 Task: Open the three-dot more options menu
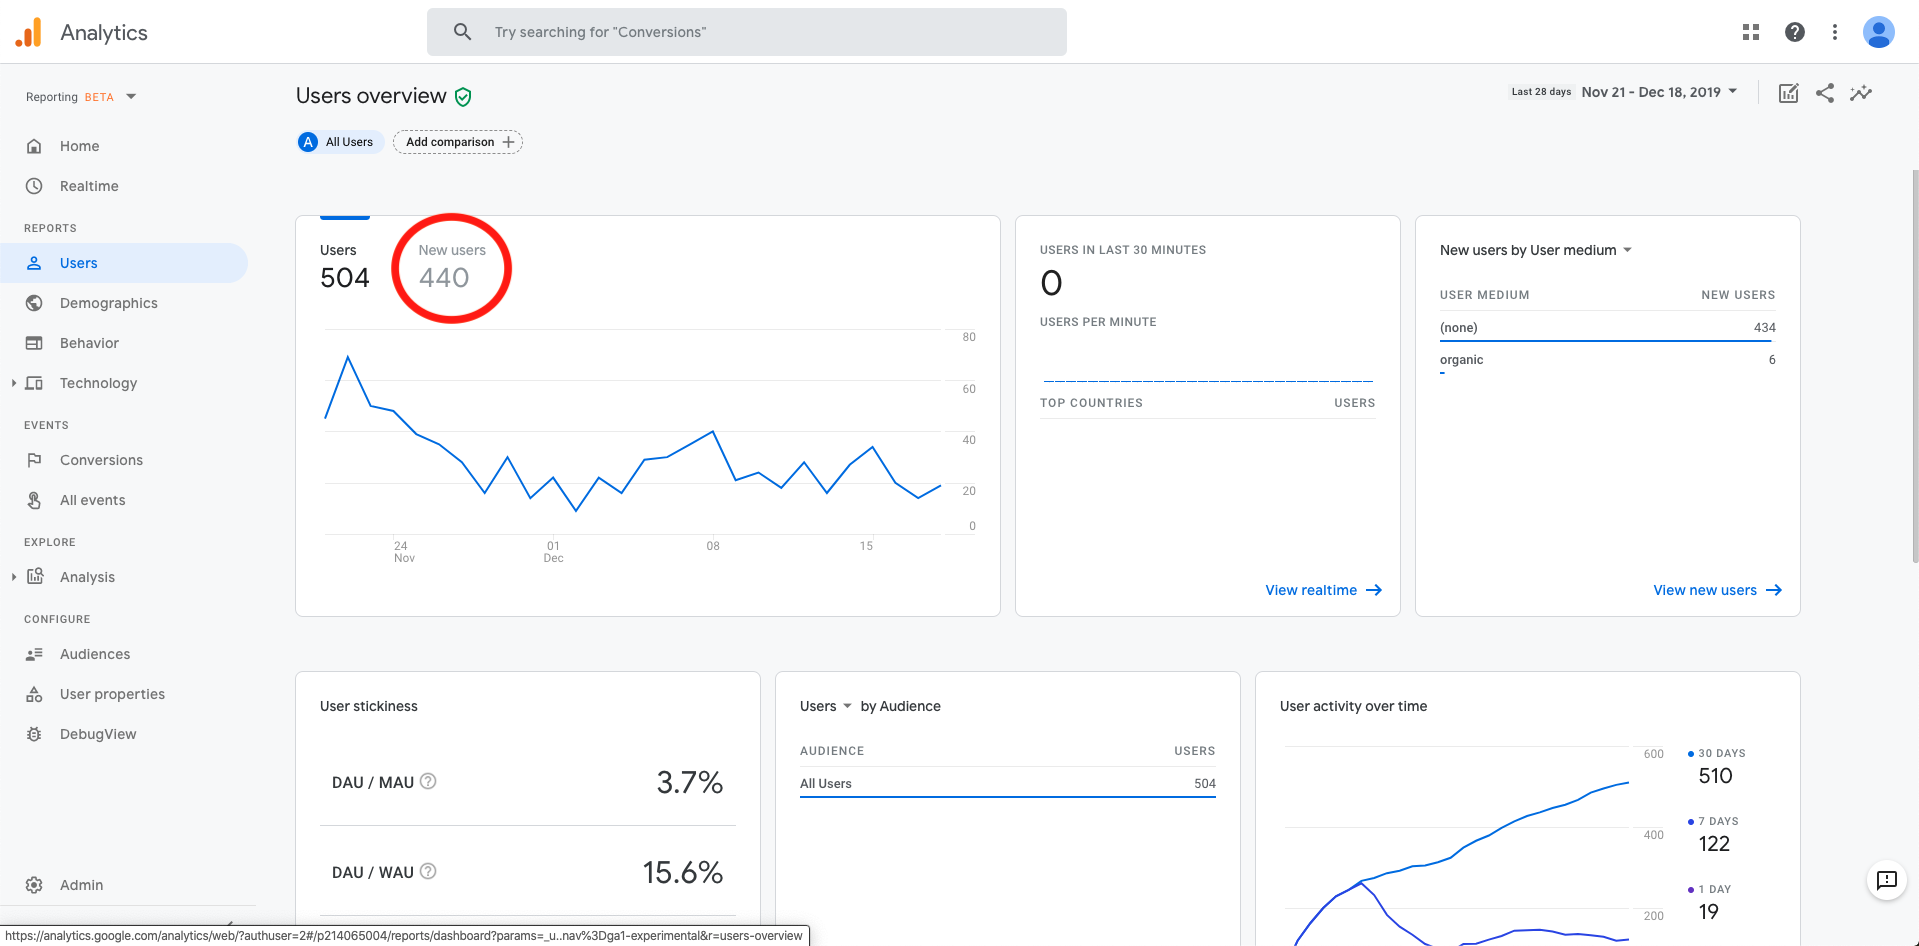click(1835, 32)
